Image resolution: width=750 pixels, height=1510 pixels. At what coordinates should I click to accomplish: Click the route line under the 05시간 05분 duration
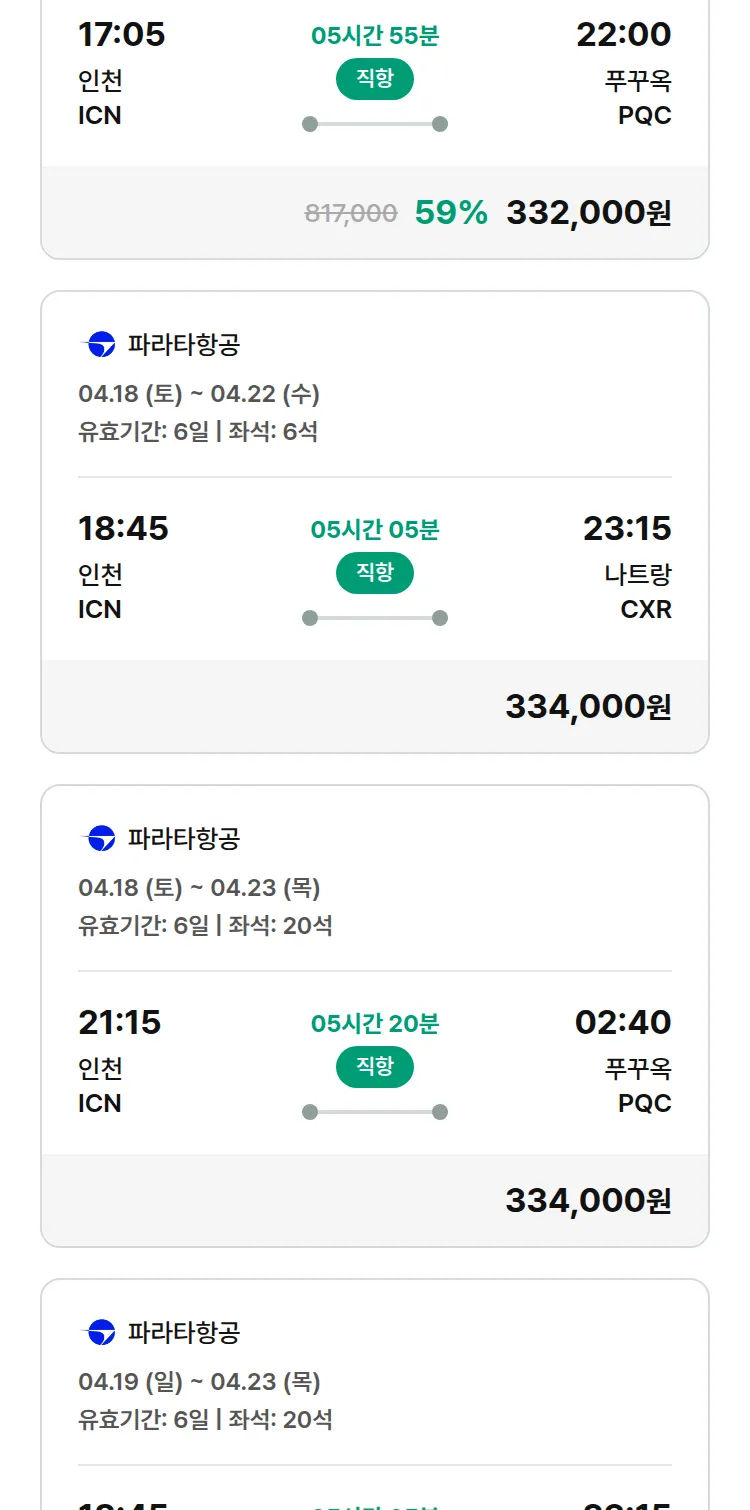pyautogui.click(x=374, y=618)
